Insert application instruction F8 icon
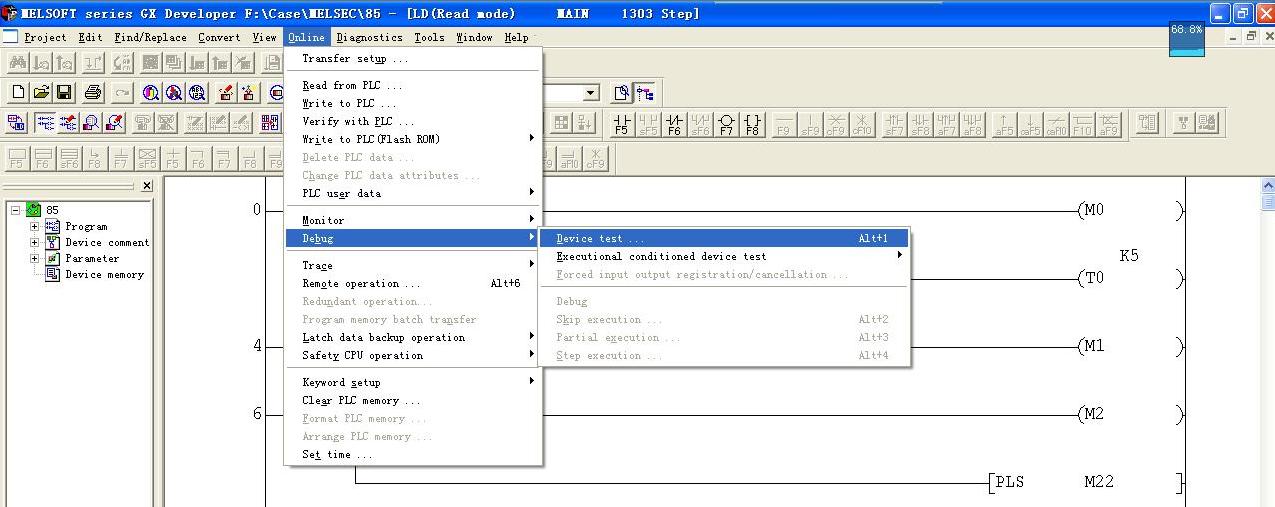The image size is (1275, 507). coord(752,123)
